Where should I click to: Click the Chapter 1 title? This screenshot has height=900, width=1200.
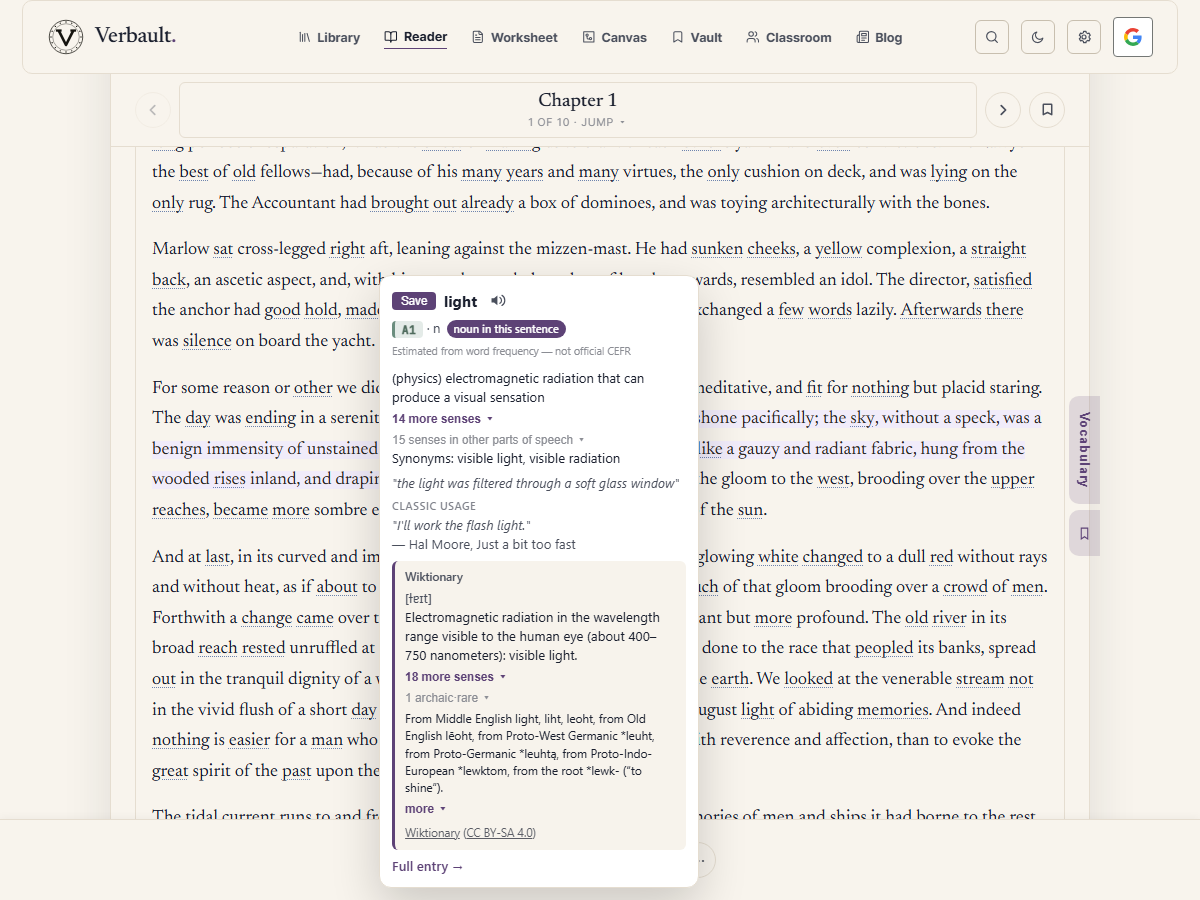coord(578,100)
